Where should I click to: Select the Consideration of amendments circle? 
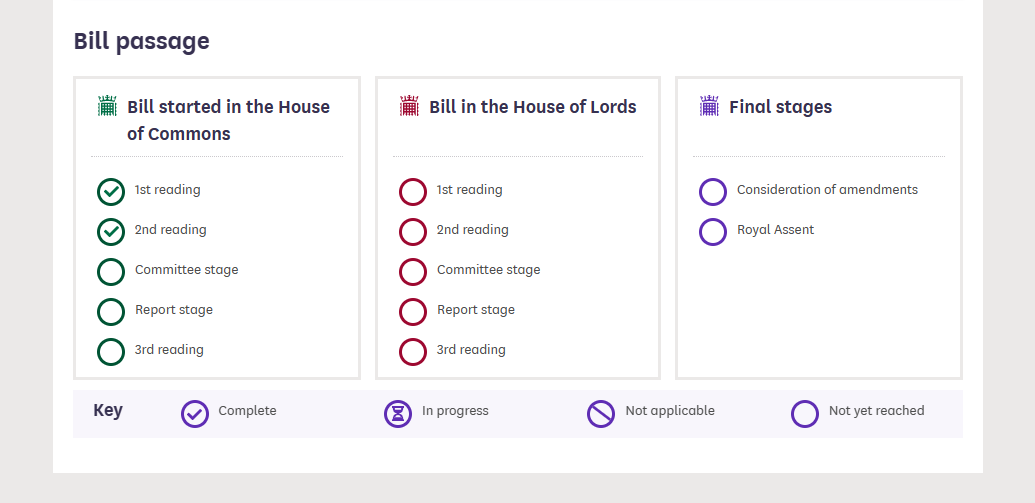(x=713, y=192)
